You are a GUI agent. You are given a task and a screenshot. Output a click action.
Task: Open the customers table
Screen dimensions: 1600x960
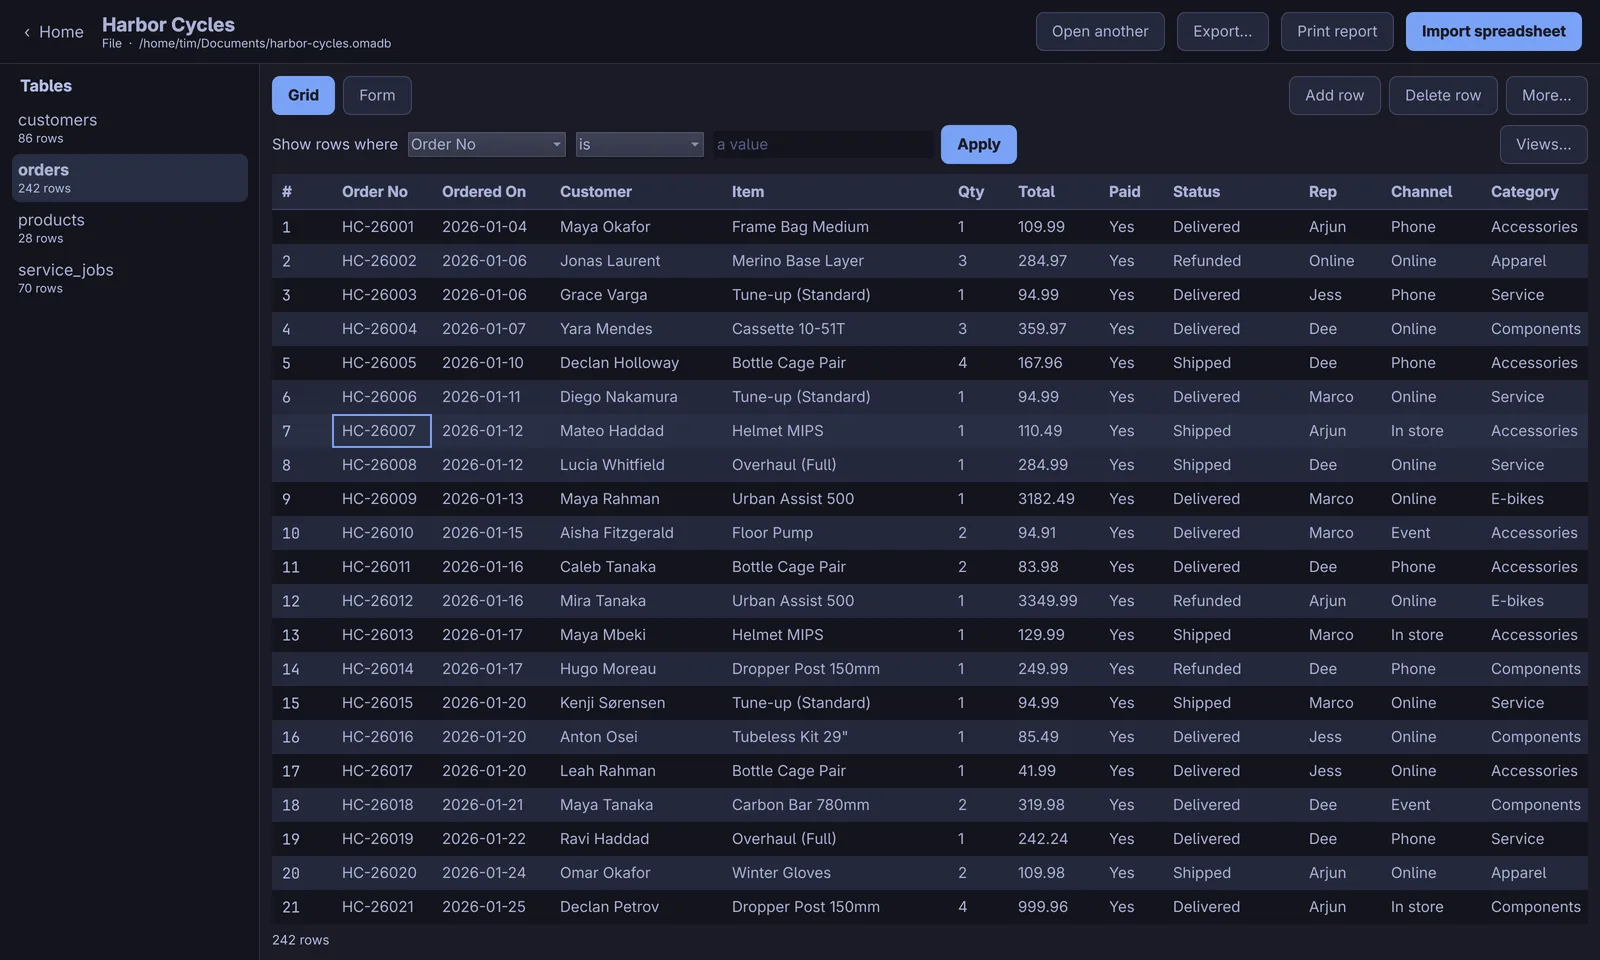click(x=130, y=128)
